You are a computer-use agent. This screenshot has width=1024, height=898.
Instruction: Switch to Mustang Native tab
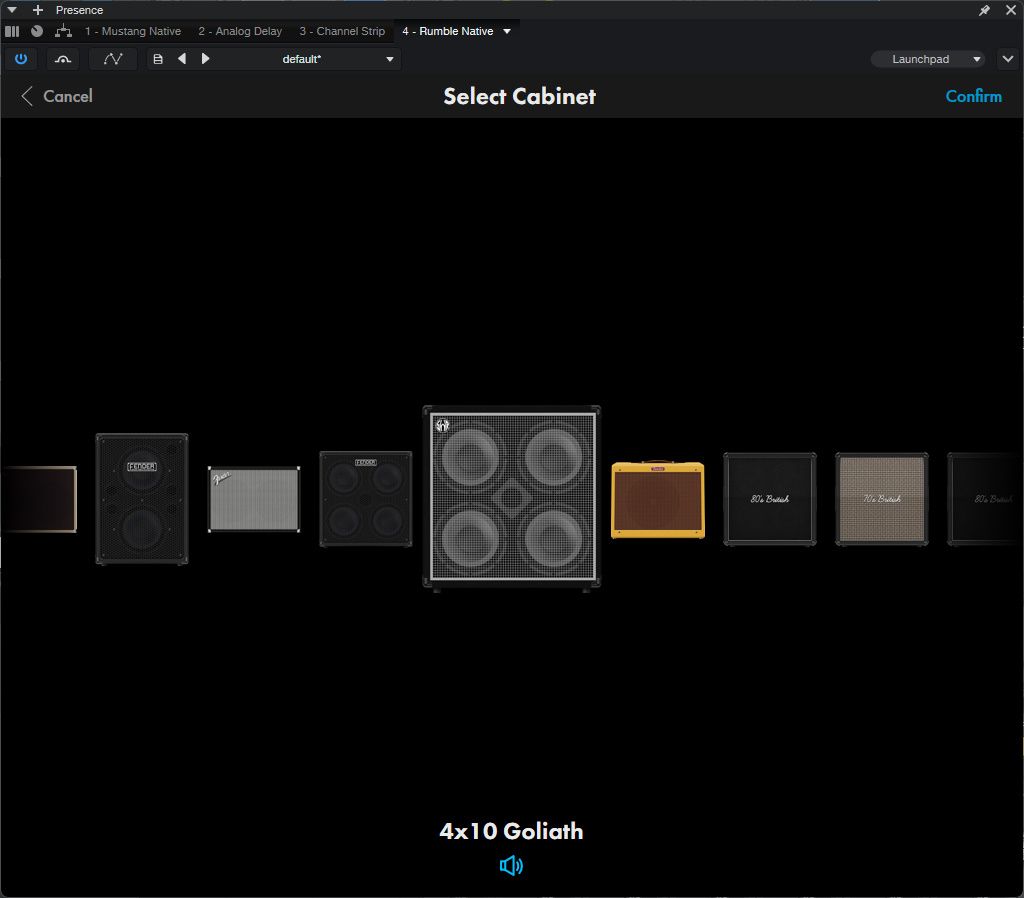pos(132,31)
